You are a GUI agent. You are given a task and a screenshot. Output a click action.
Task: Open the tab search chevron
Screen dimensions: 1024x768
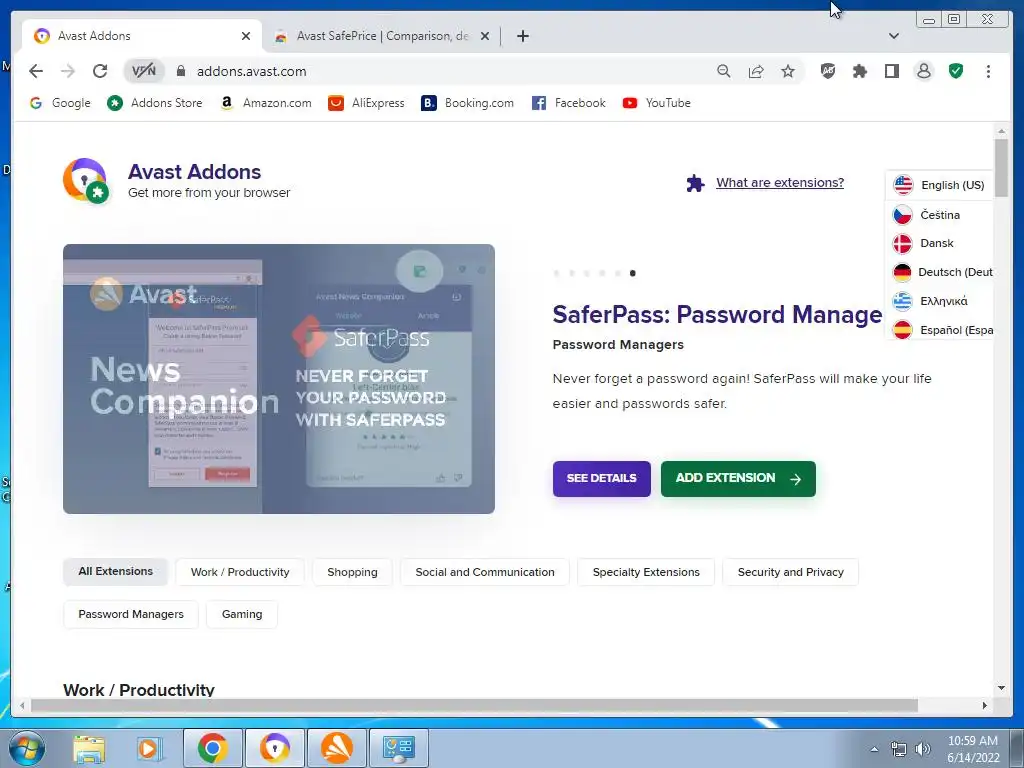click(x=894, y=36)
